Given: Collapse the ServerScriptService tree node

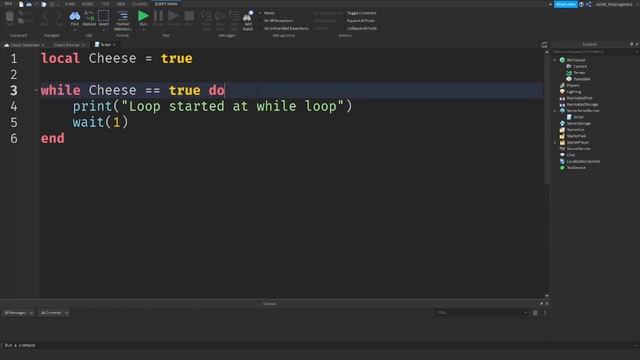Looking at the screenshot, I should [555, 111].
